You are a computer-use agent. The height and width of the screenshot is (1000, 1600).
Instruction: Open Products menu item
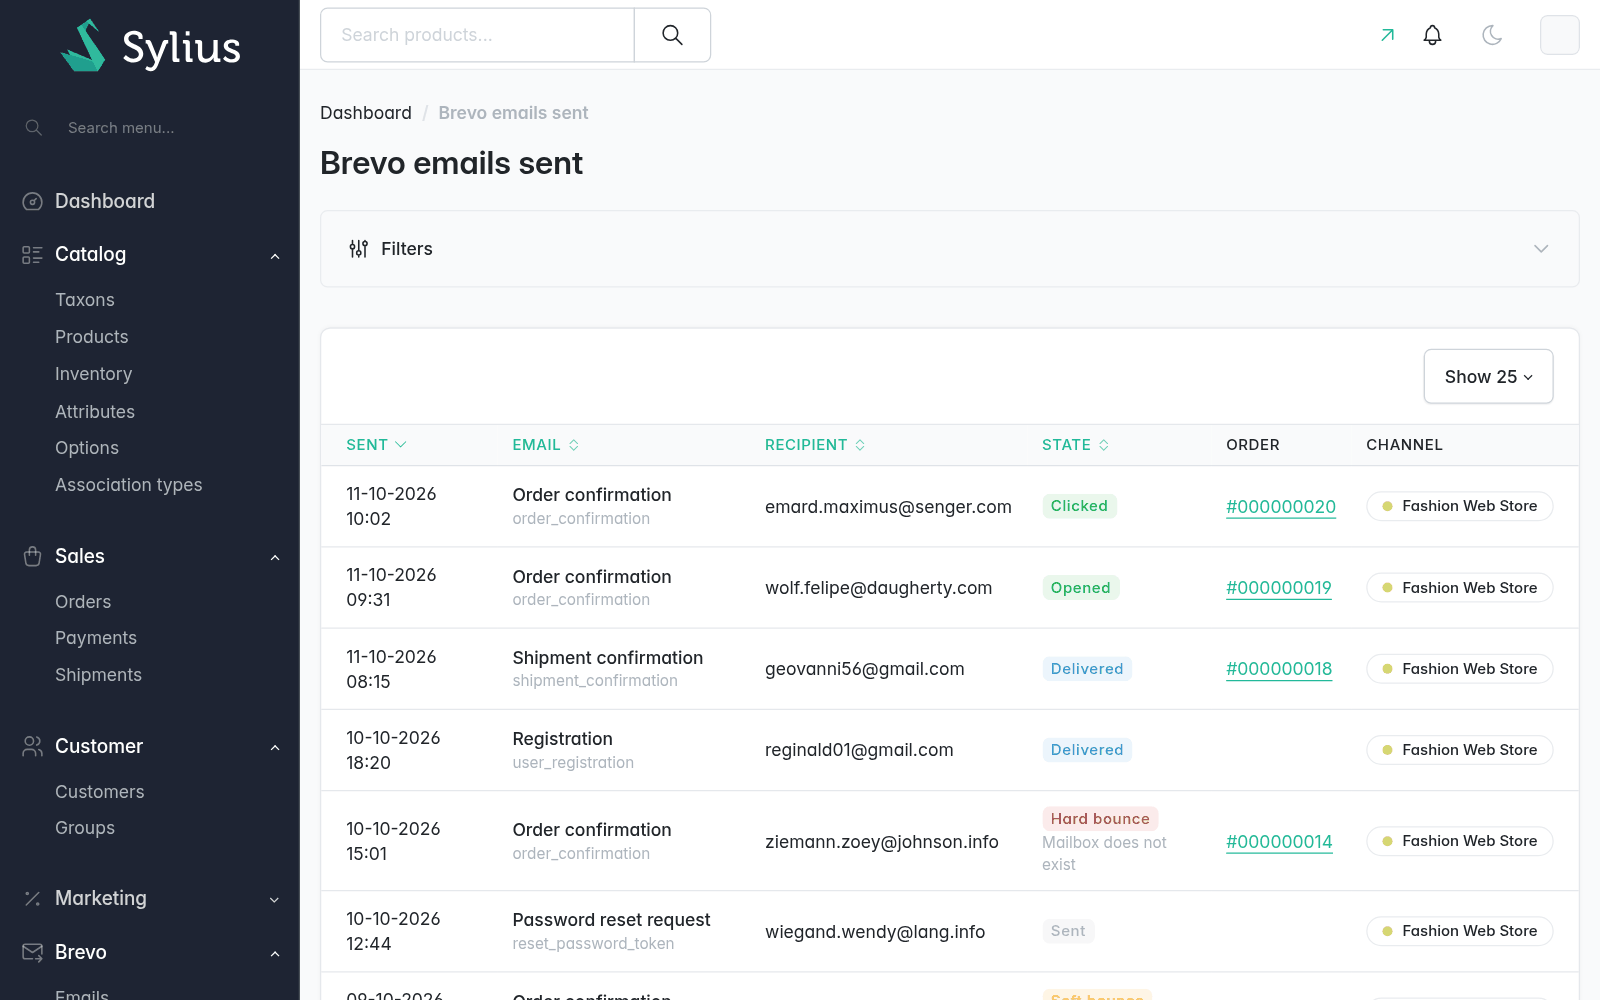pyautogui.click(x=92, y=337)
